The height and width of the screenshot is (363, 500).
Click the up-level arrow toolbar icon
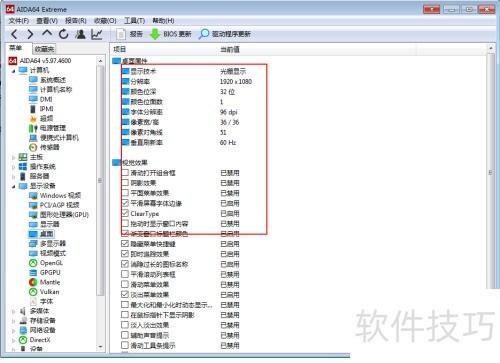coord(47,33)
